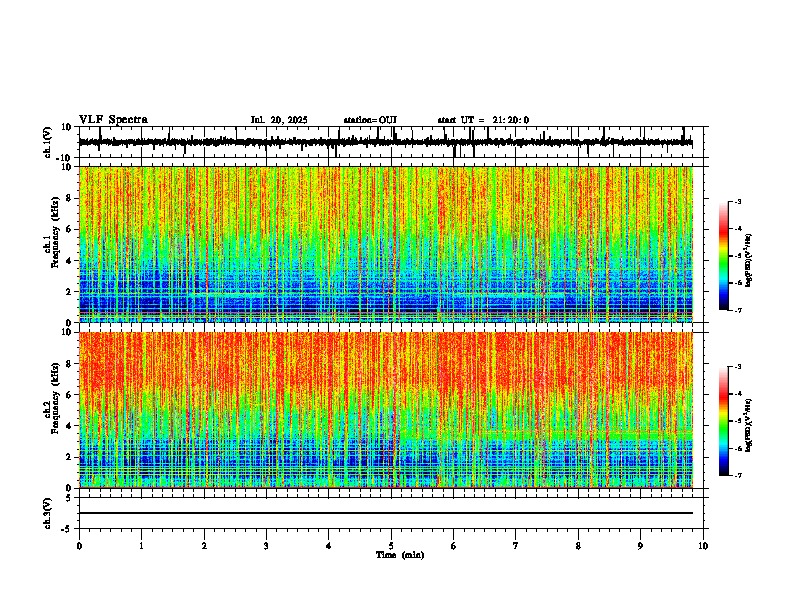
Task: Click the flat ch.3 voltage trace line
Action: pyautogui.click(x=386, y=513)
